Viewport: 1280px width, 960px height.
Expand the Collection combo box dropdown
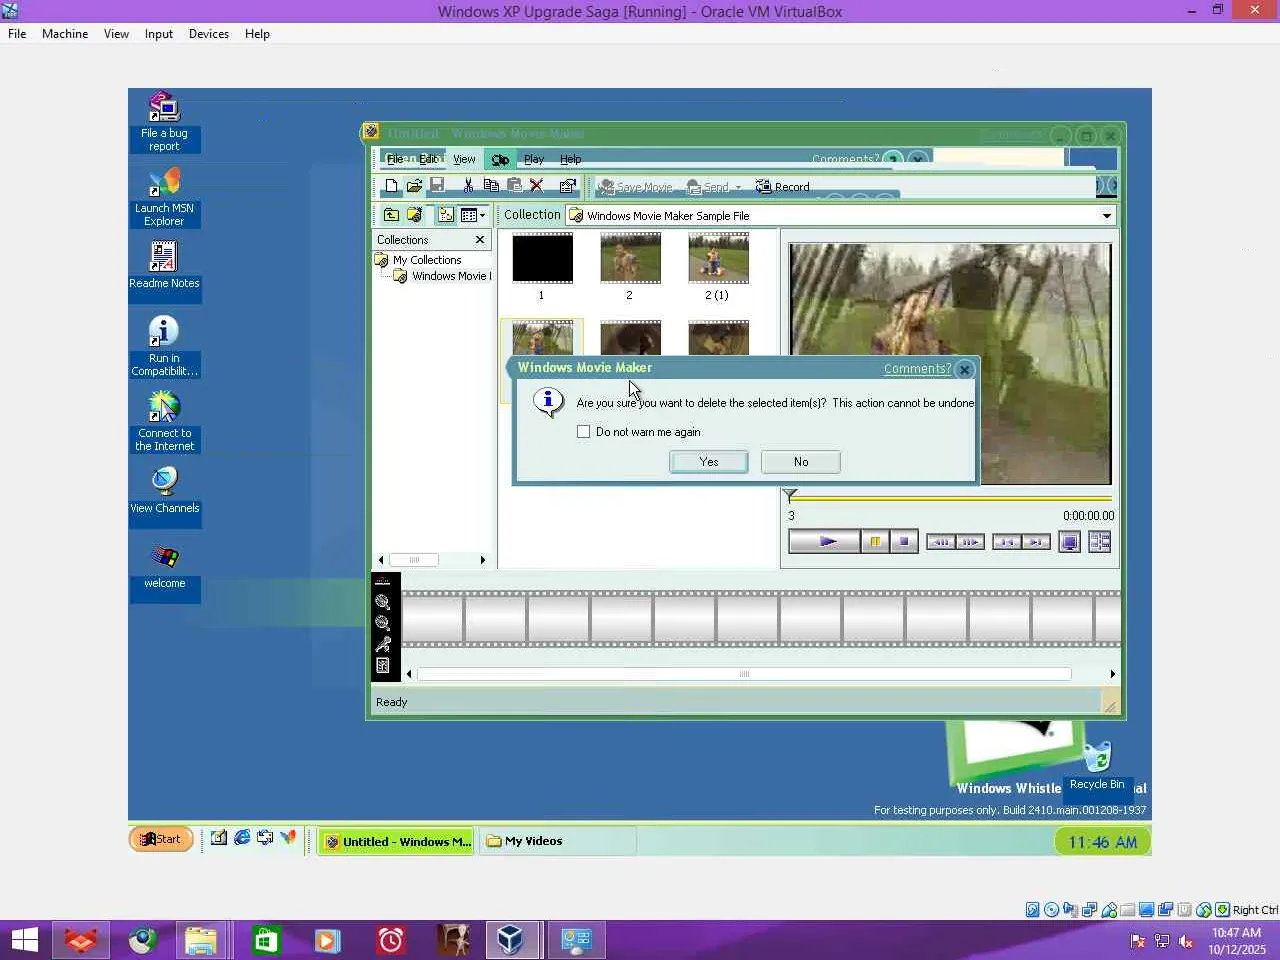[1106, 216]
